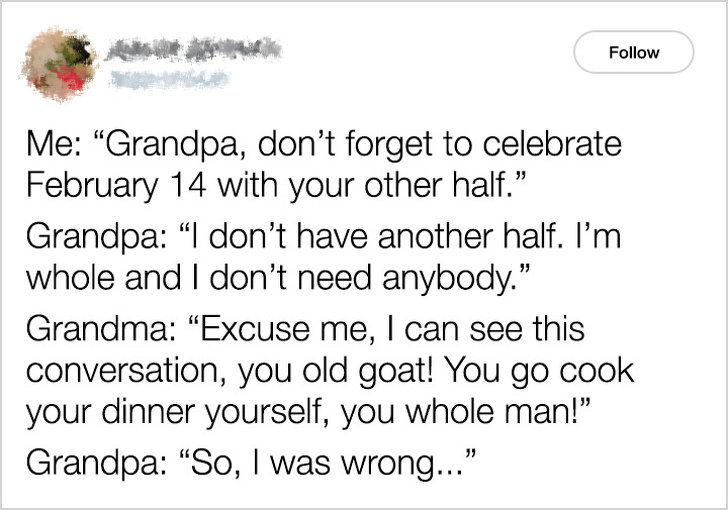Viewport: 728px width, 510px height.
Task: Click the Follow button
Action: coord(634,52)
